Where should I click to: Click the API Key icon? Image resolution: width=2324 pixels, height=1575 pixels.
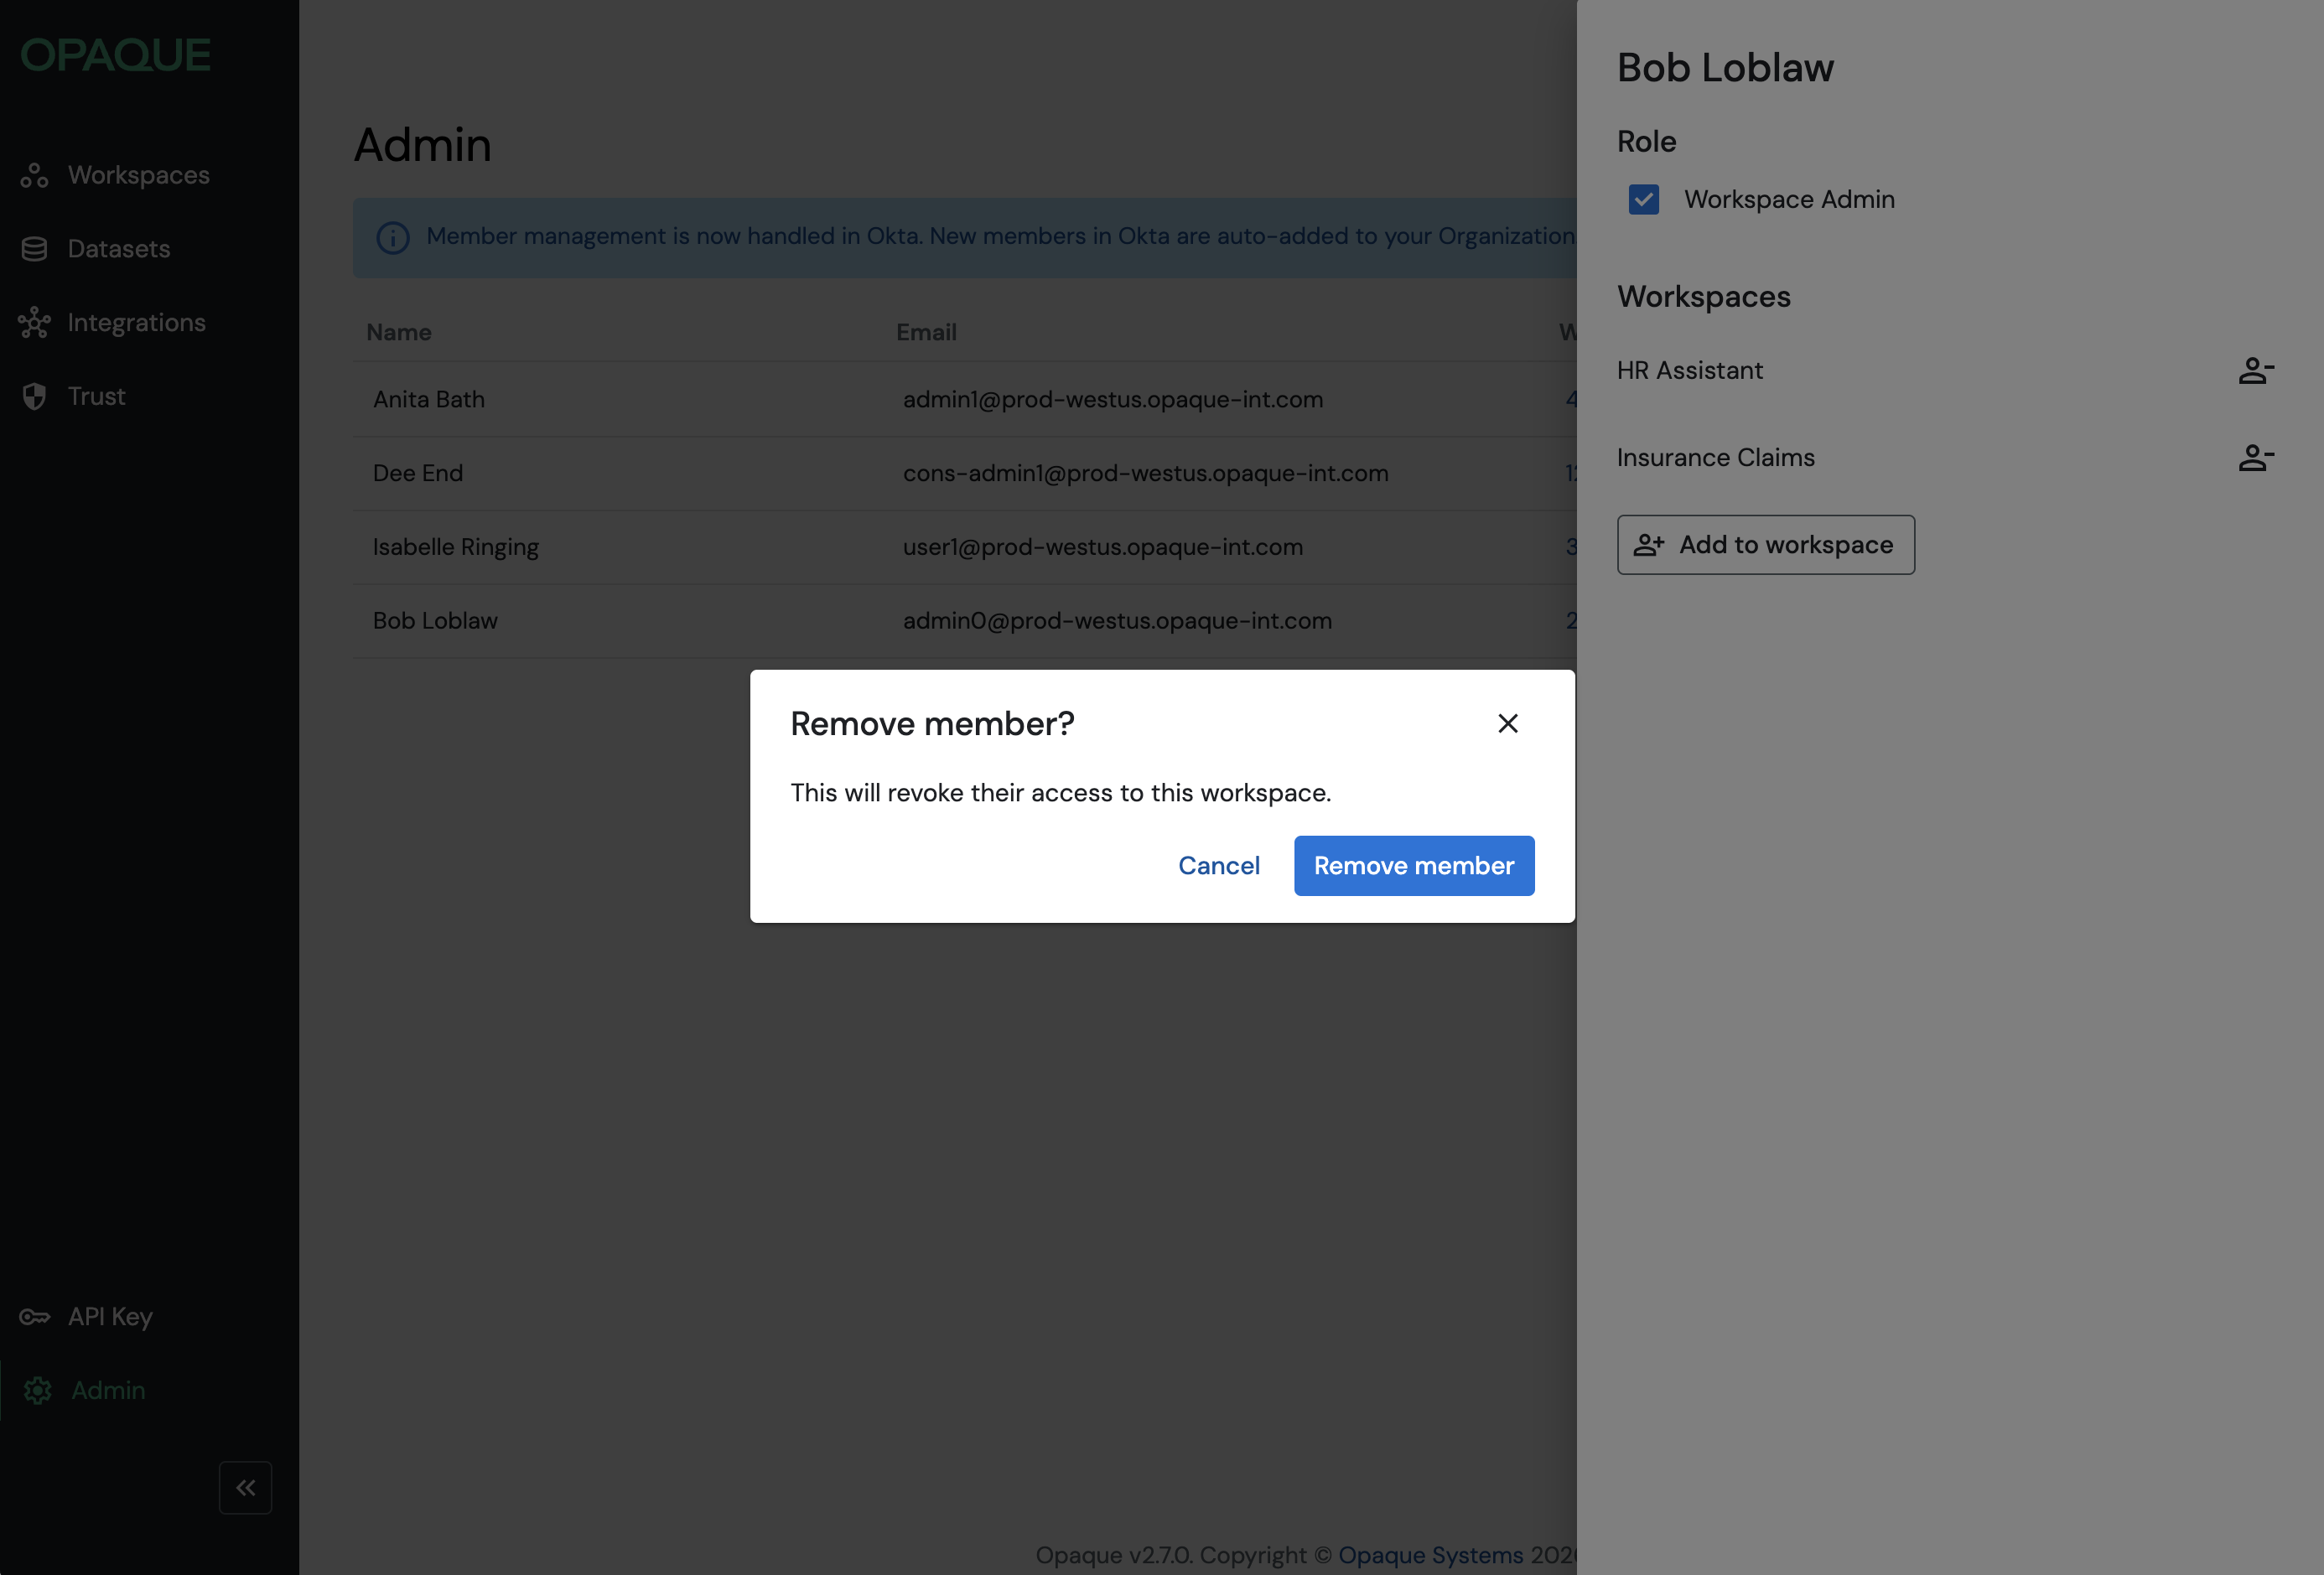click(x=34, y=1317)
